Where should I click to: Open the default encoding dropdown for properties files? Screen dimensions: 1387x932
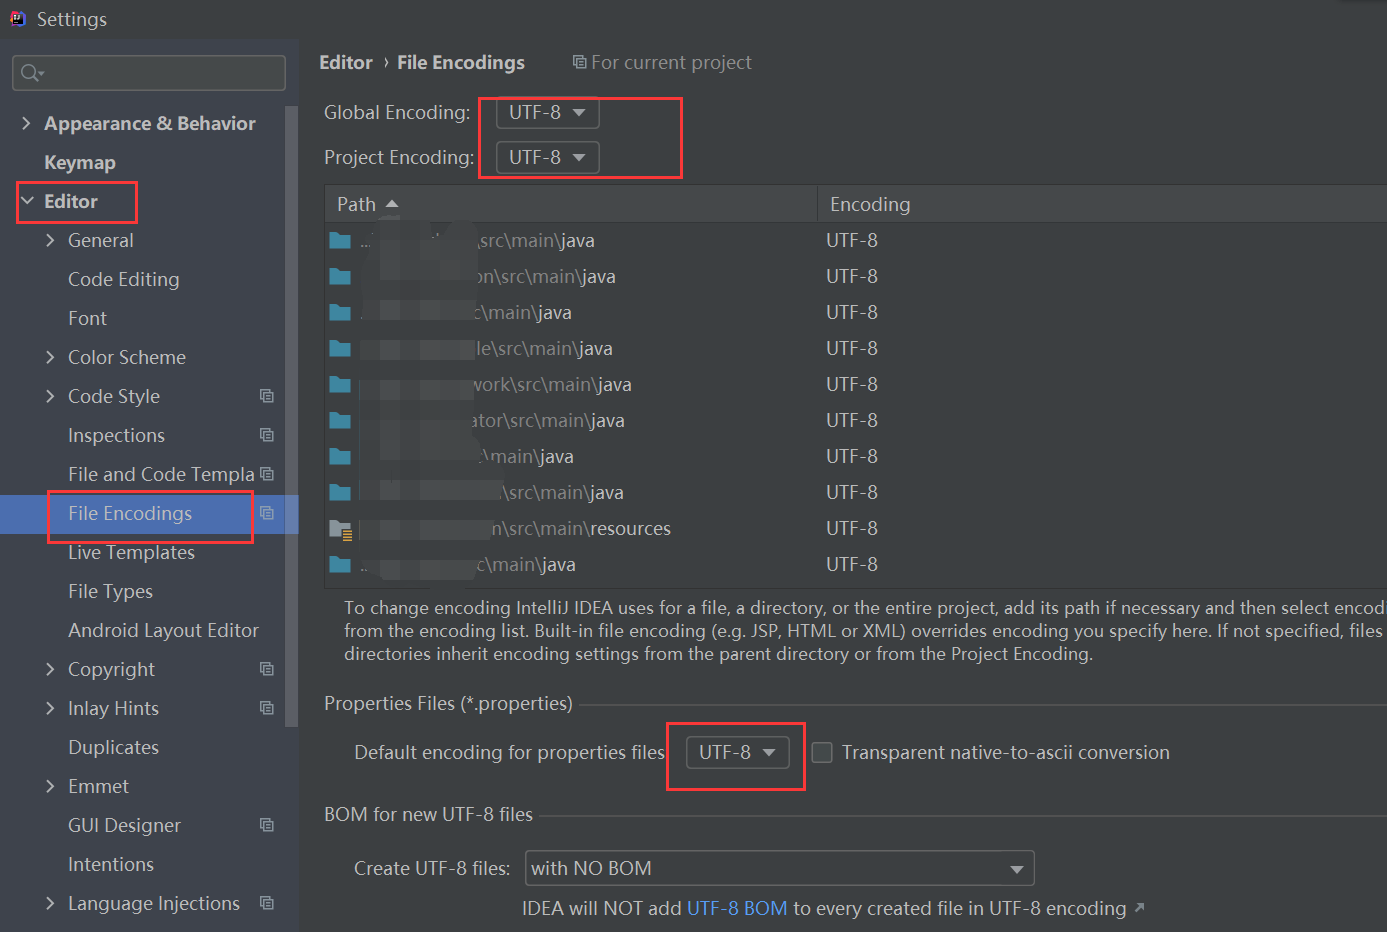pos(735,752)
